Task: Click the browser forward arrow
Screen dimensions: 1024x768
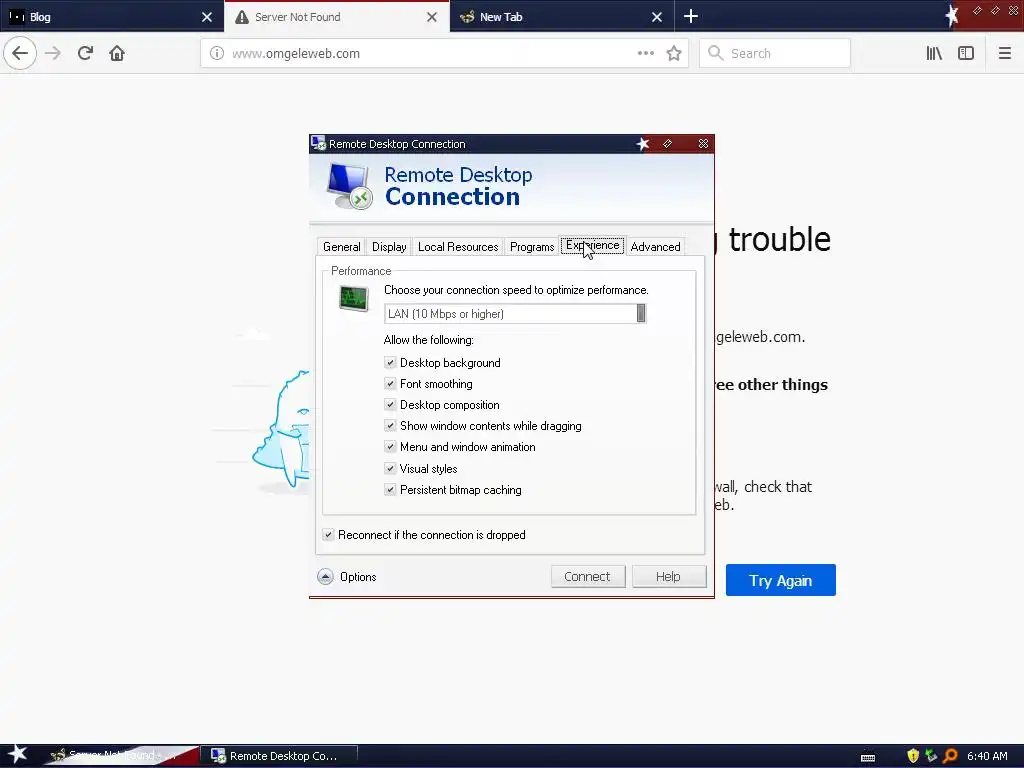Action: [x=53, y=53]
